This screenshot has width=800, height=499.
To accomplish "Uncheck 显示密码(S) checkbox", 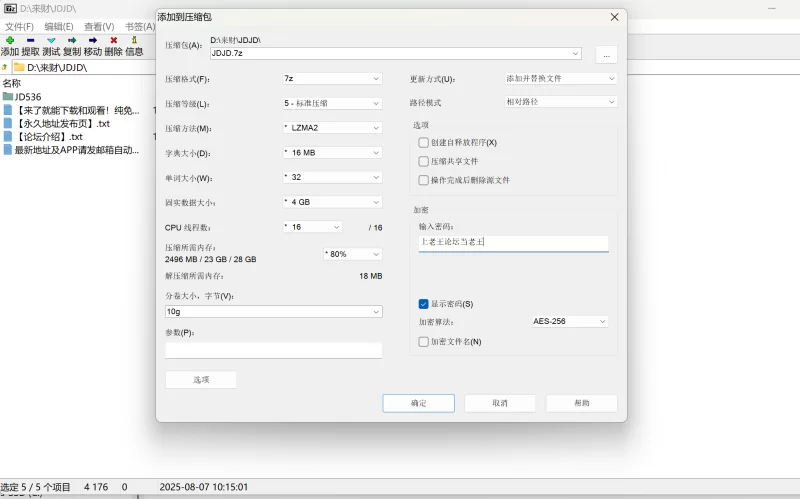I will point(423,304).
